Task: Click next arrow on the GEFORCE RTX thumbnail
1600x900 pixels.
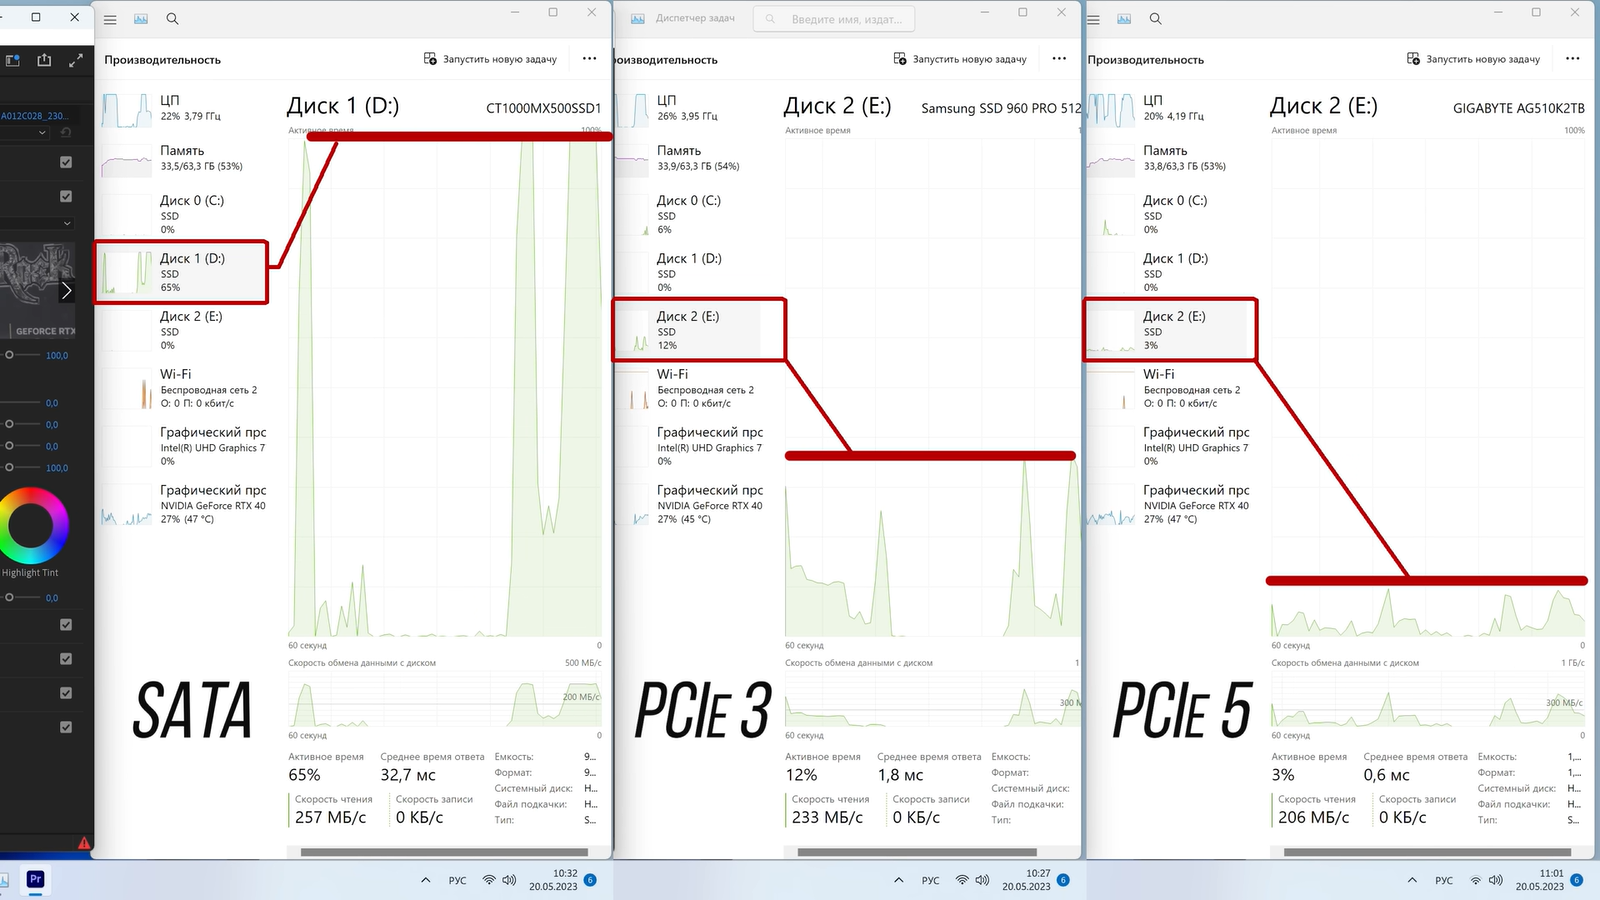Action: point(66,291)
